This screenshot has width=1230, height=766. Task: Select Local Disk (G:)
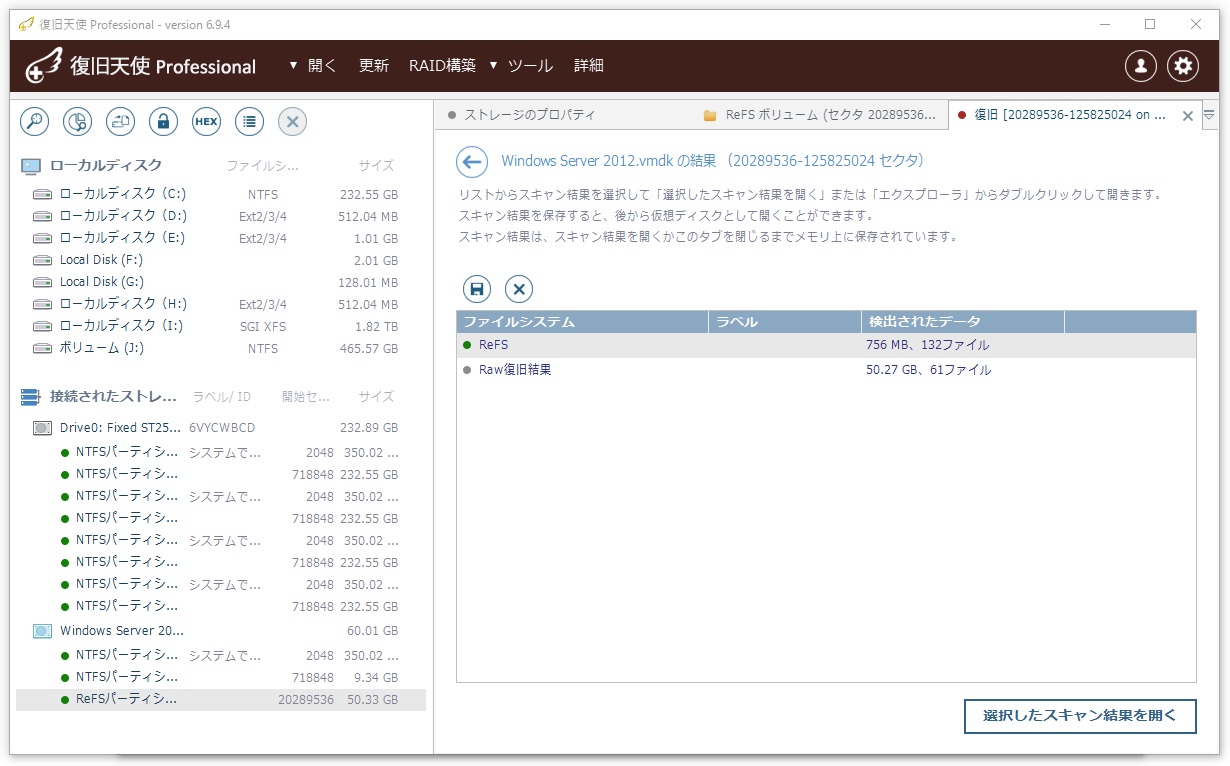[221, 282]
